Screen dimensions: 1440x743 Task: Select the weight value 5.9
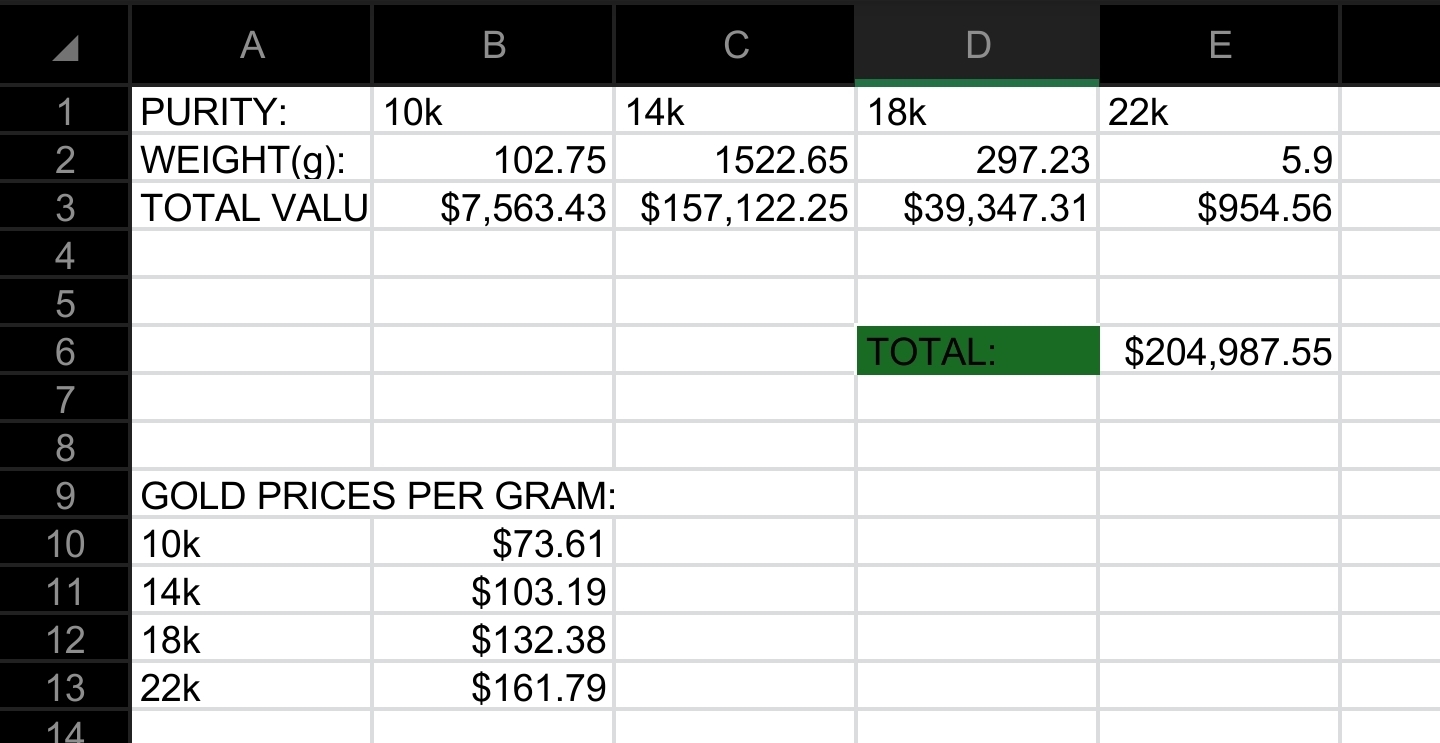tap(1219, 159)
